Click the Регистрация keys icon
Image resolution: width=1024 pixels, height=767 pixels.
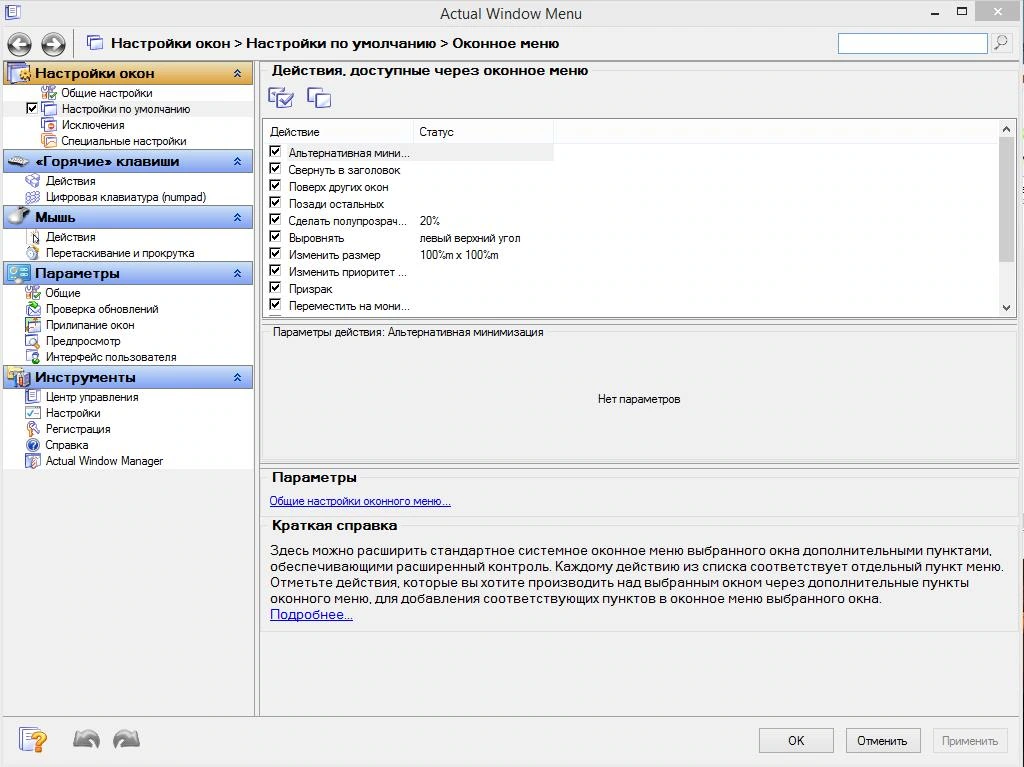pyautogui.click(x=33, y=429)
